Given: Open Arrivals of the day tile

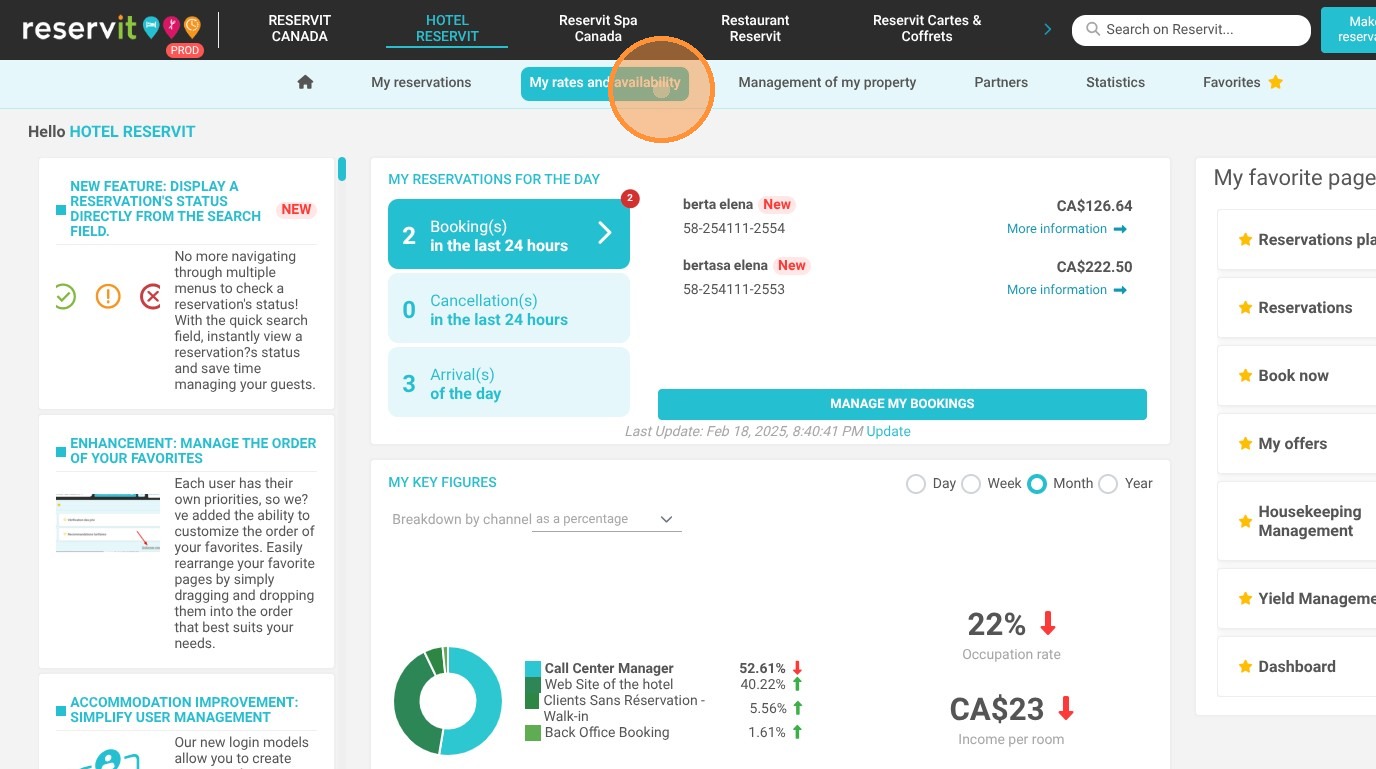Looking at the screenshot, I should tap(509, 383).
